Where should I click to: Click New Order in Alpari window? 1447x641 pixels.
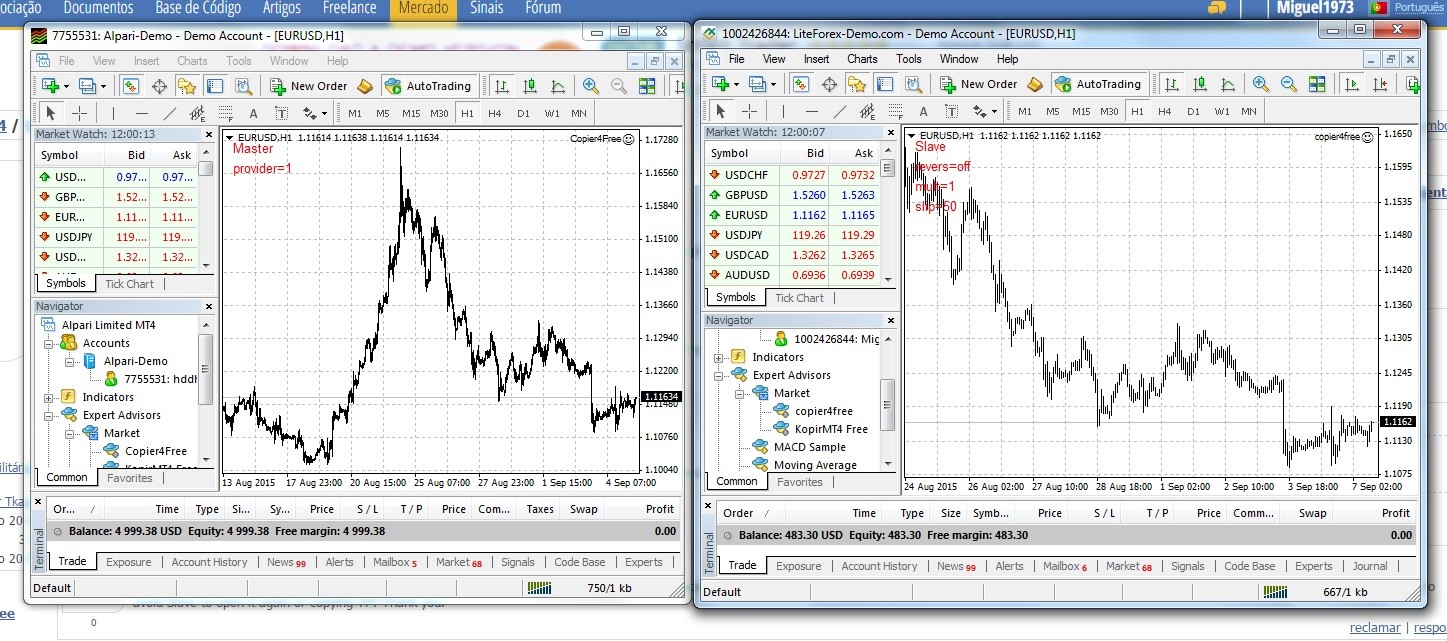tap(308, 86)
